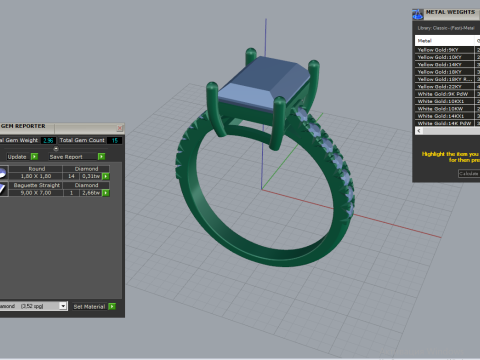Collapse the Gem Reporter divider toggle

(56, 149)
